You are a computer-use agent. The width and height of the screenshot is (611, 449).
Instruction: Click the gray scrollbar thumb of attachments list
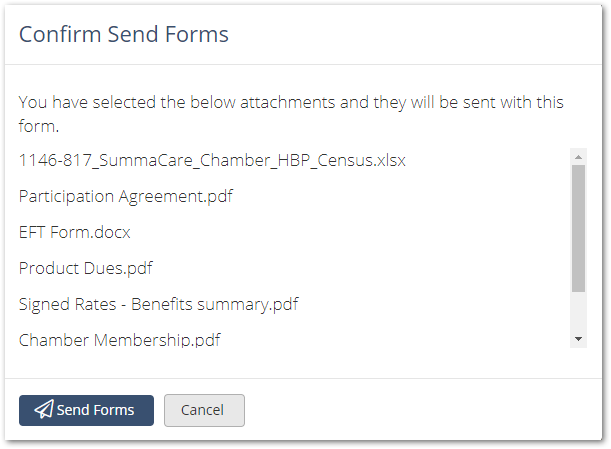coord(578,228)
